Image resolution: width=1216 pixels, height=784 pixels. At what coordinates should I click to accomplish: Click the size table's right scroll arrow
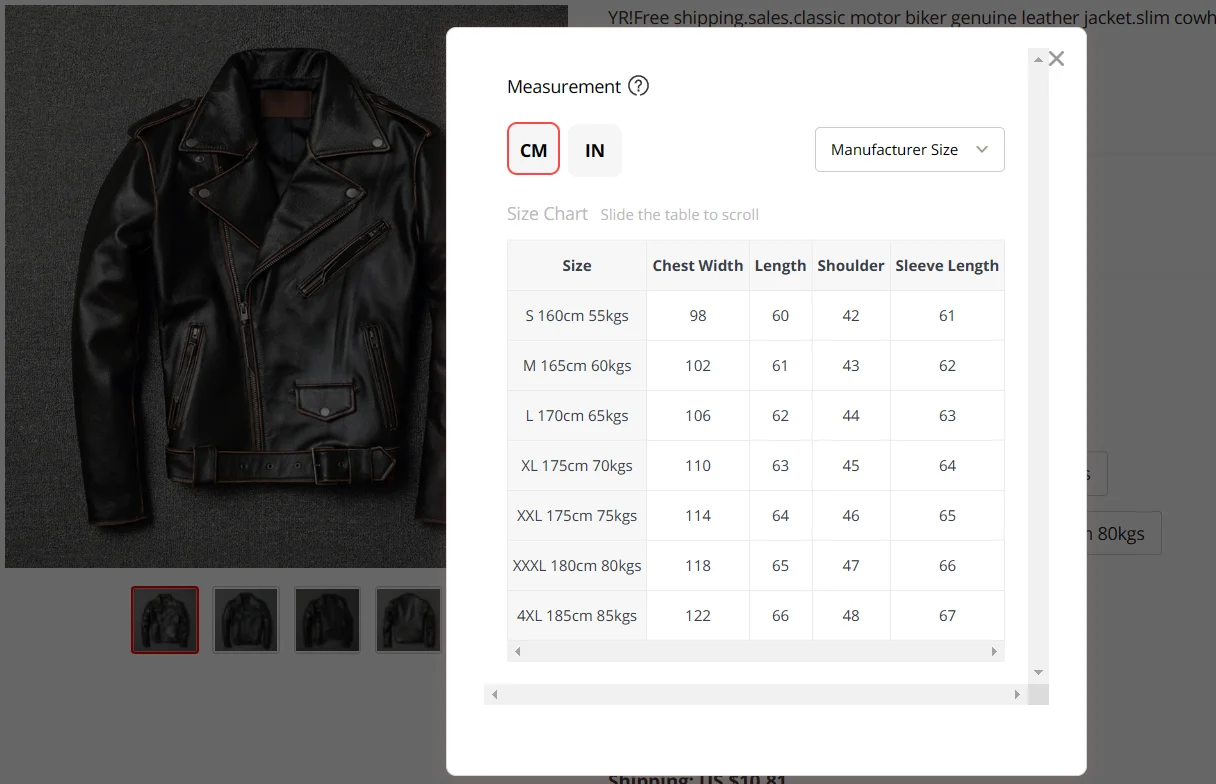pos(994,651)
